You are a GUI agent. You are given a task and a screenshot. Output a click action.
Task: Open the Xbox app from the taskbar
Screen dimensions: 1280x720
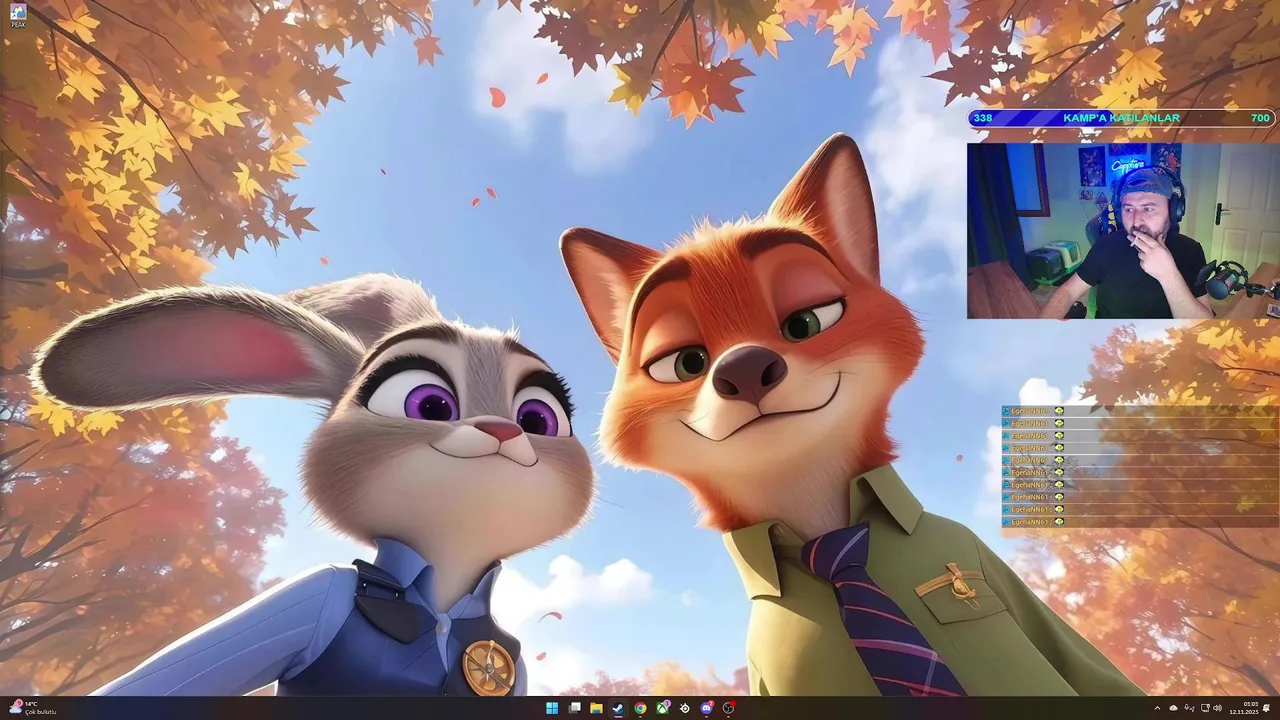662,708
